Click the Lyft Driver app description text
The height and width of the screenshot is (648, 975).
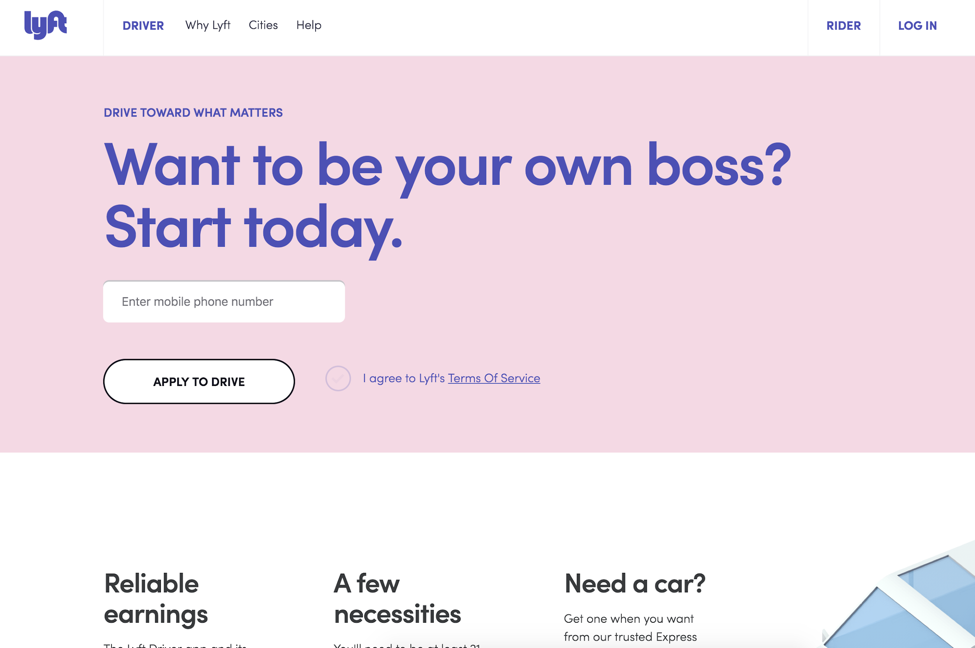coord(174,644)
